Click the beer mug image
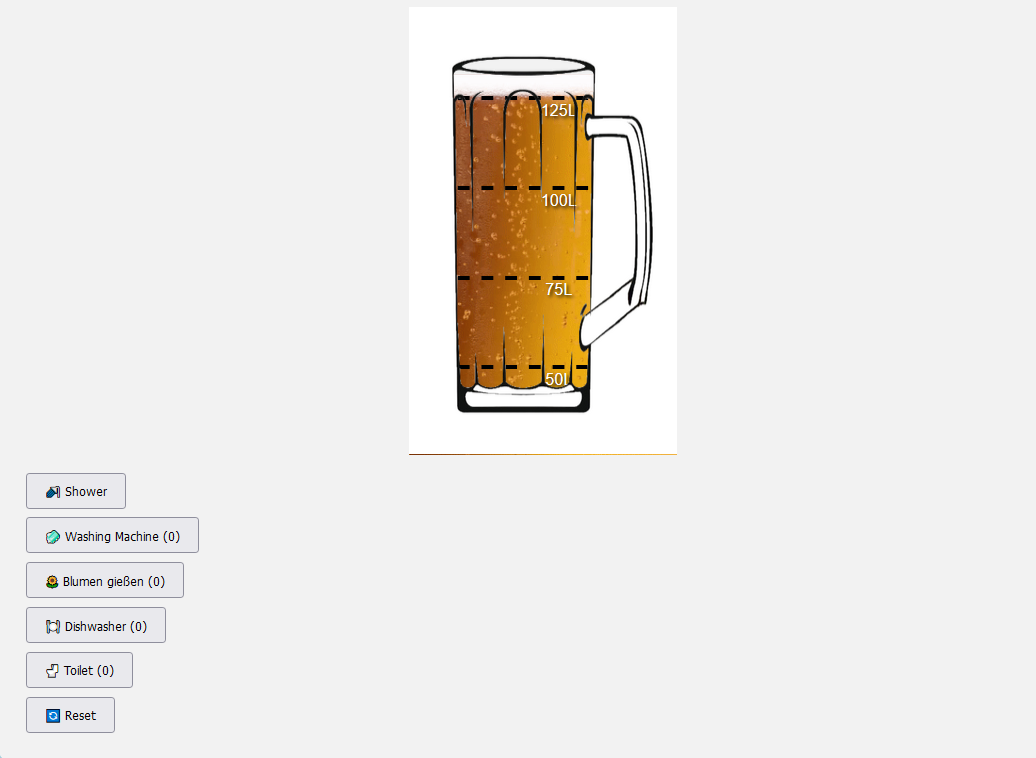1036x758 pixels. click(x=542, y=231)
